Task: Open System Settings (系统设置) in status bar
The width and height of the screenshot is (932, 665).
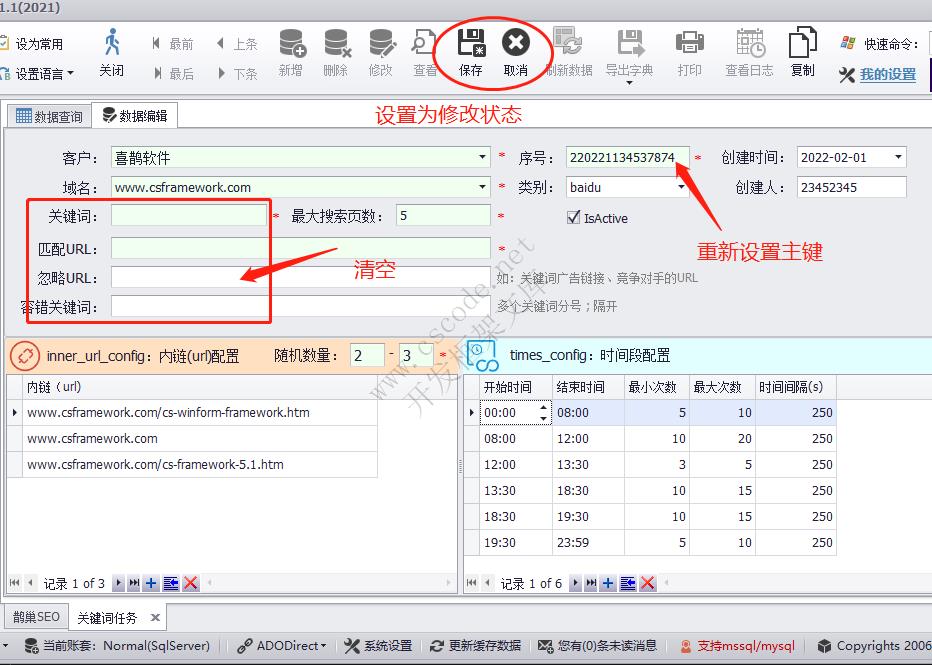Action: (378, 646)
